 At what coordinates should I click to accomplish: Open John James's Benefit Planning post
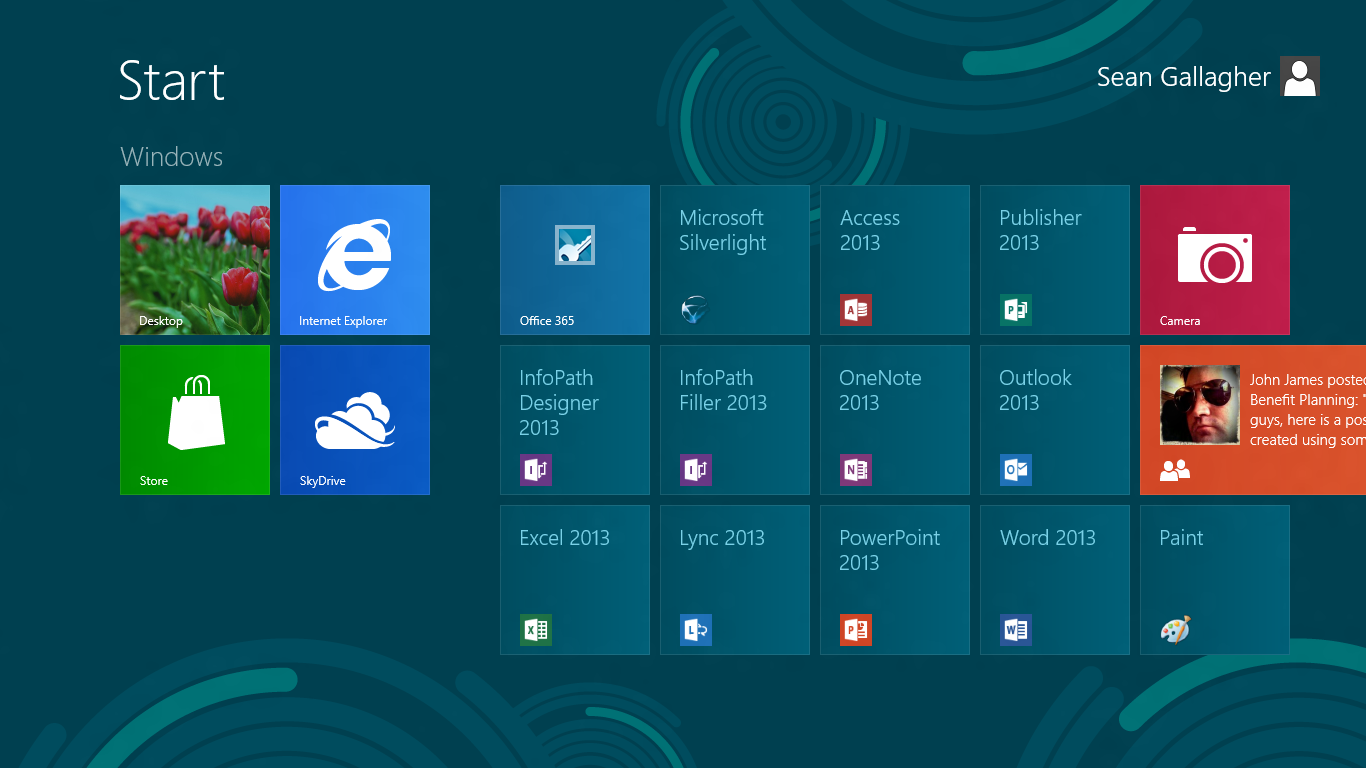pos(1252,420)
